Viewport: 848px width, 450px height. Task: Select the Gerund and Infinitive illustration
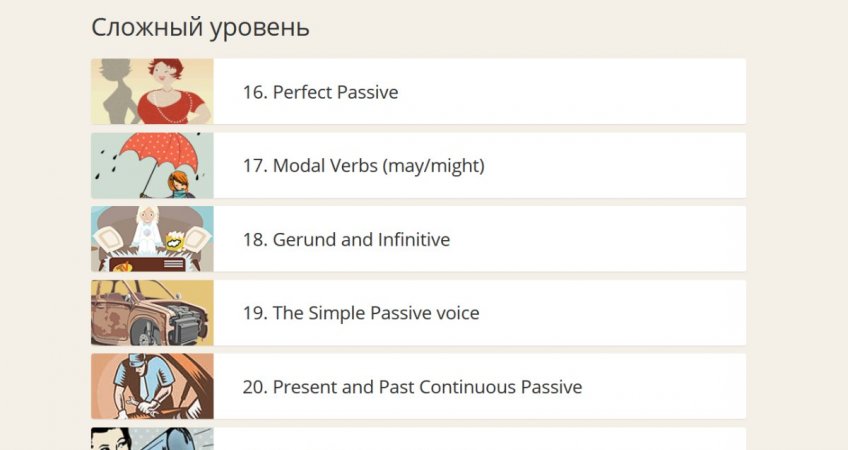[152, 239]
